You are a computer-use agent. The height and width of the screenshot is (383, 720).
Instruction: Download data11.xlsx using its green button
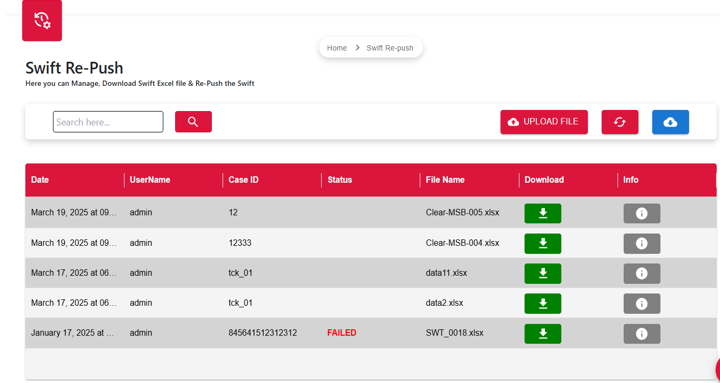[x=543, y=273]
